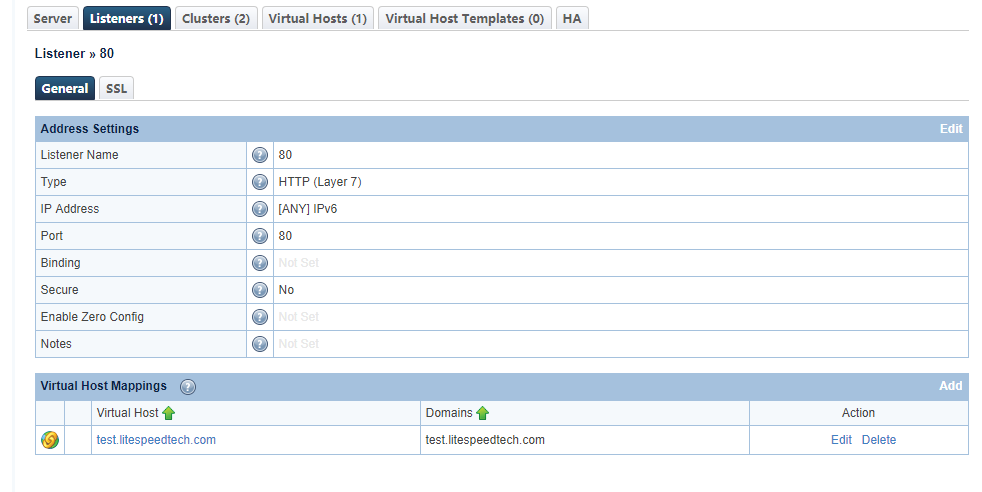Click help icon for Virtual Host Mappings
982x492 pixels.
coord(188,387)
